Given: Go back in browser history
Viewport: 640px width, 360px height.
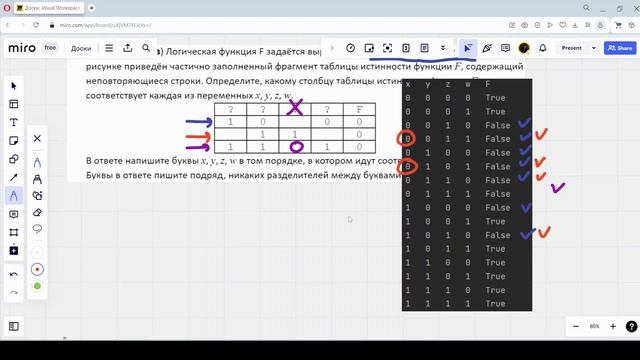Looking at the screenshot, I should (7, 25).
